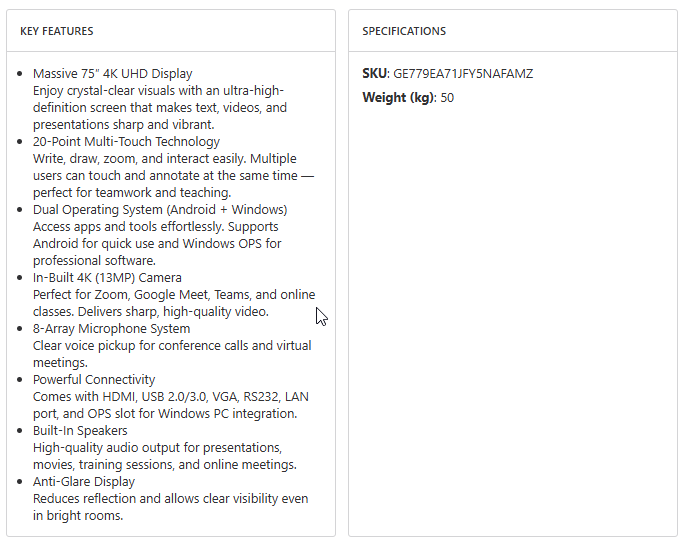
Task: Click the 'Reduces reflection and allows clear' line
Action: coord(170,499)
